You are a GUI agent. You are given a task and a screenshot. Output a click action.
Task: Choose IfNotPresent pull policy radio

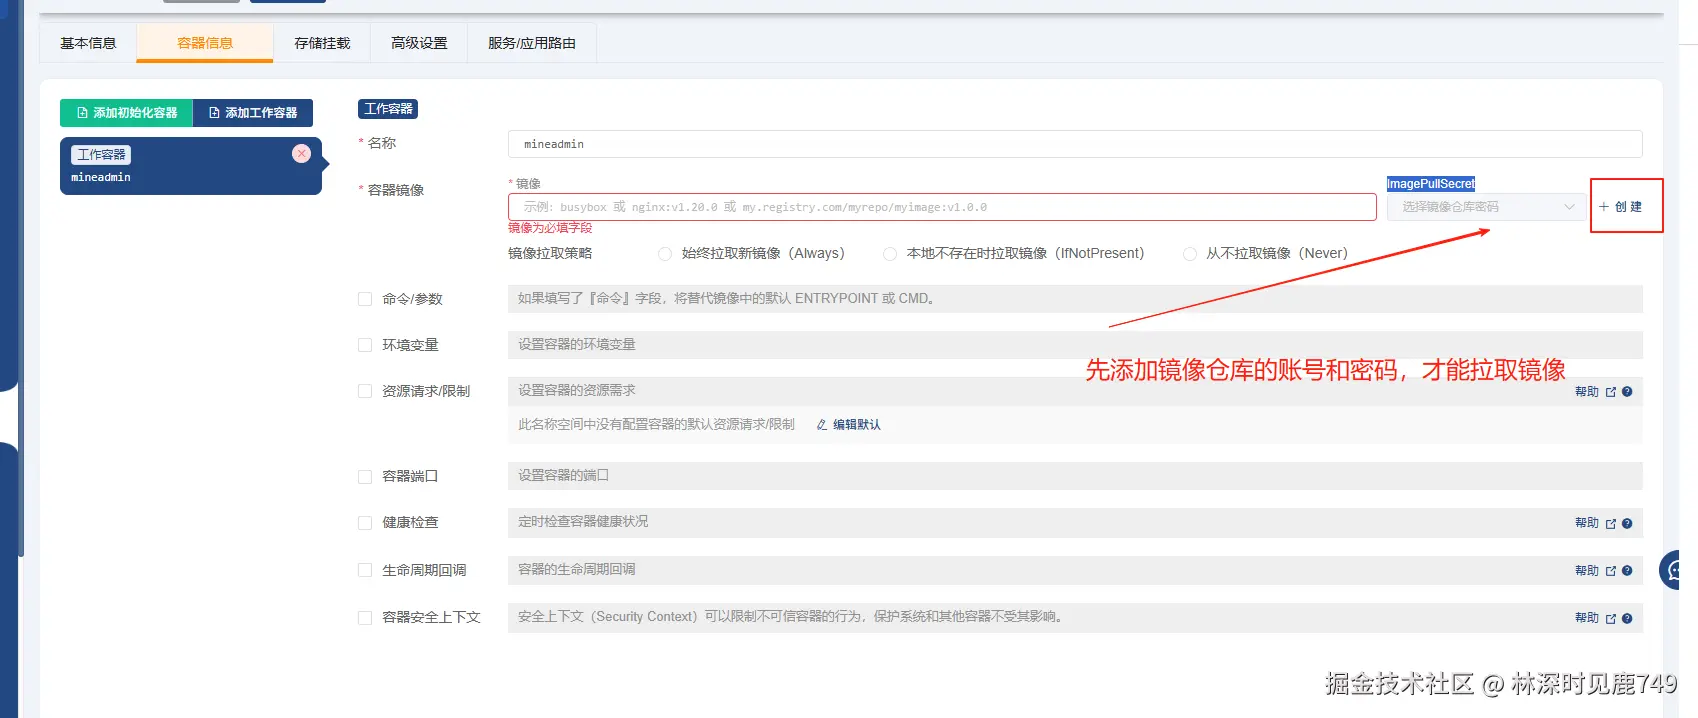[890, 254]
